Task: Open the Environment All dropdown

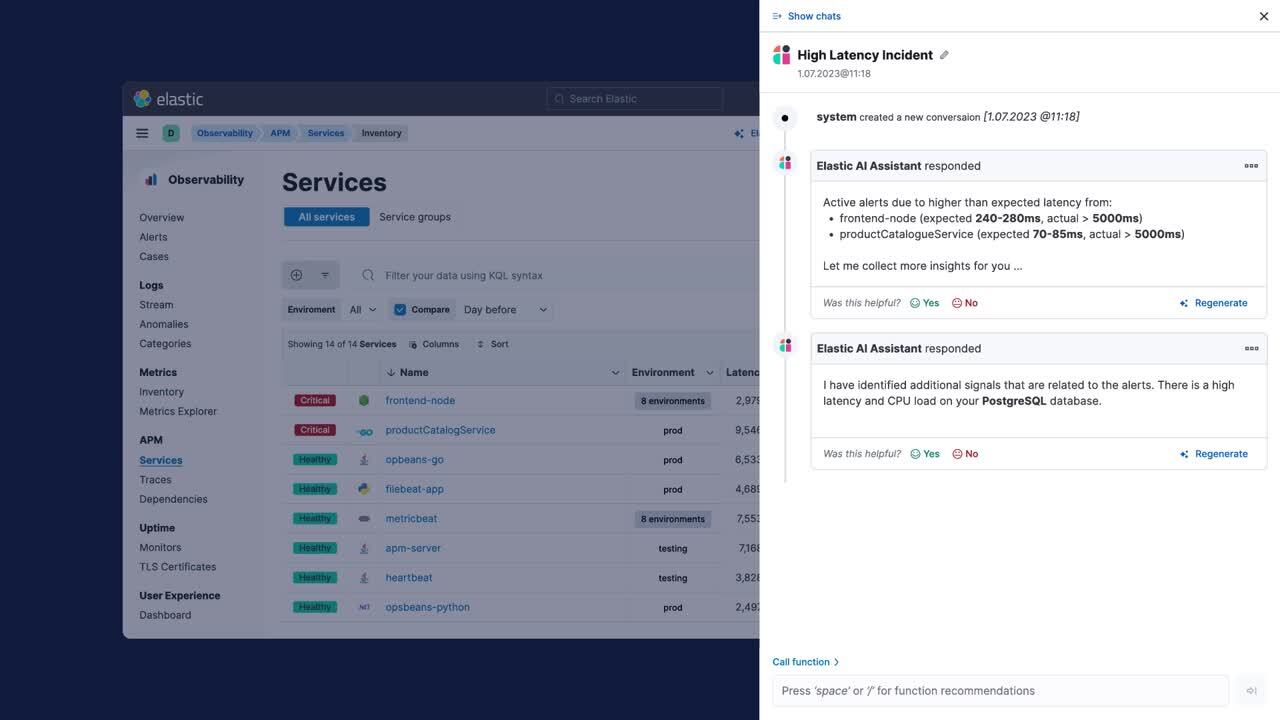Action: pos(362,310)
